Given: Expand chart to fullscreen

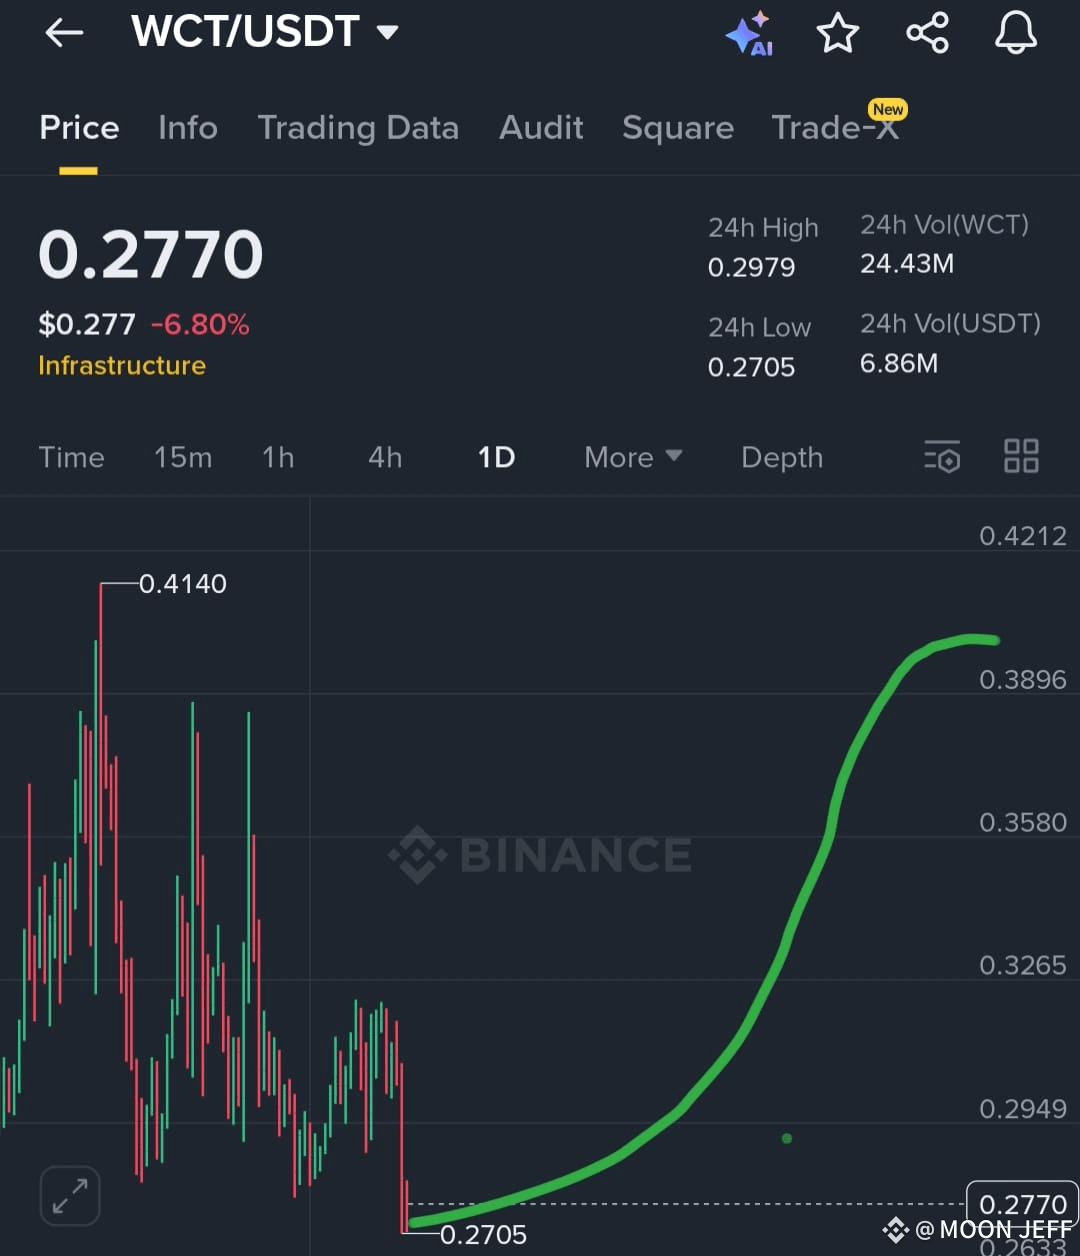Looking at the screenshot, I should 70,1195.
